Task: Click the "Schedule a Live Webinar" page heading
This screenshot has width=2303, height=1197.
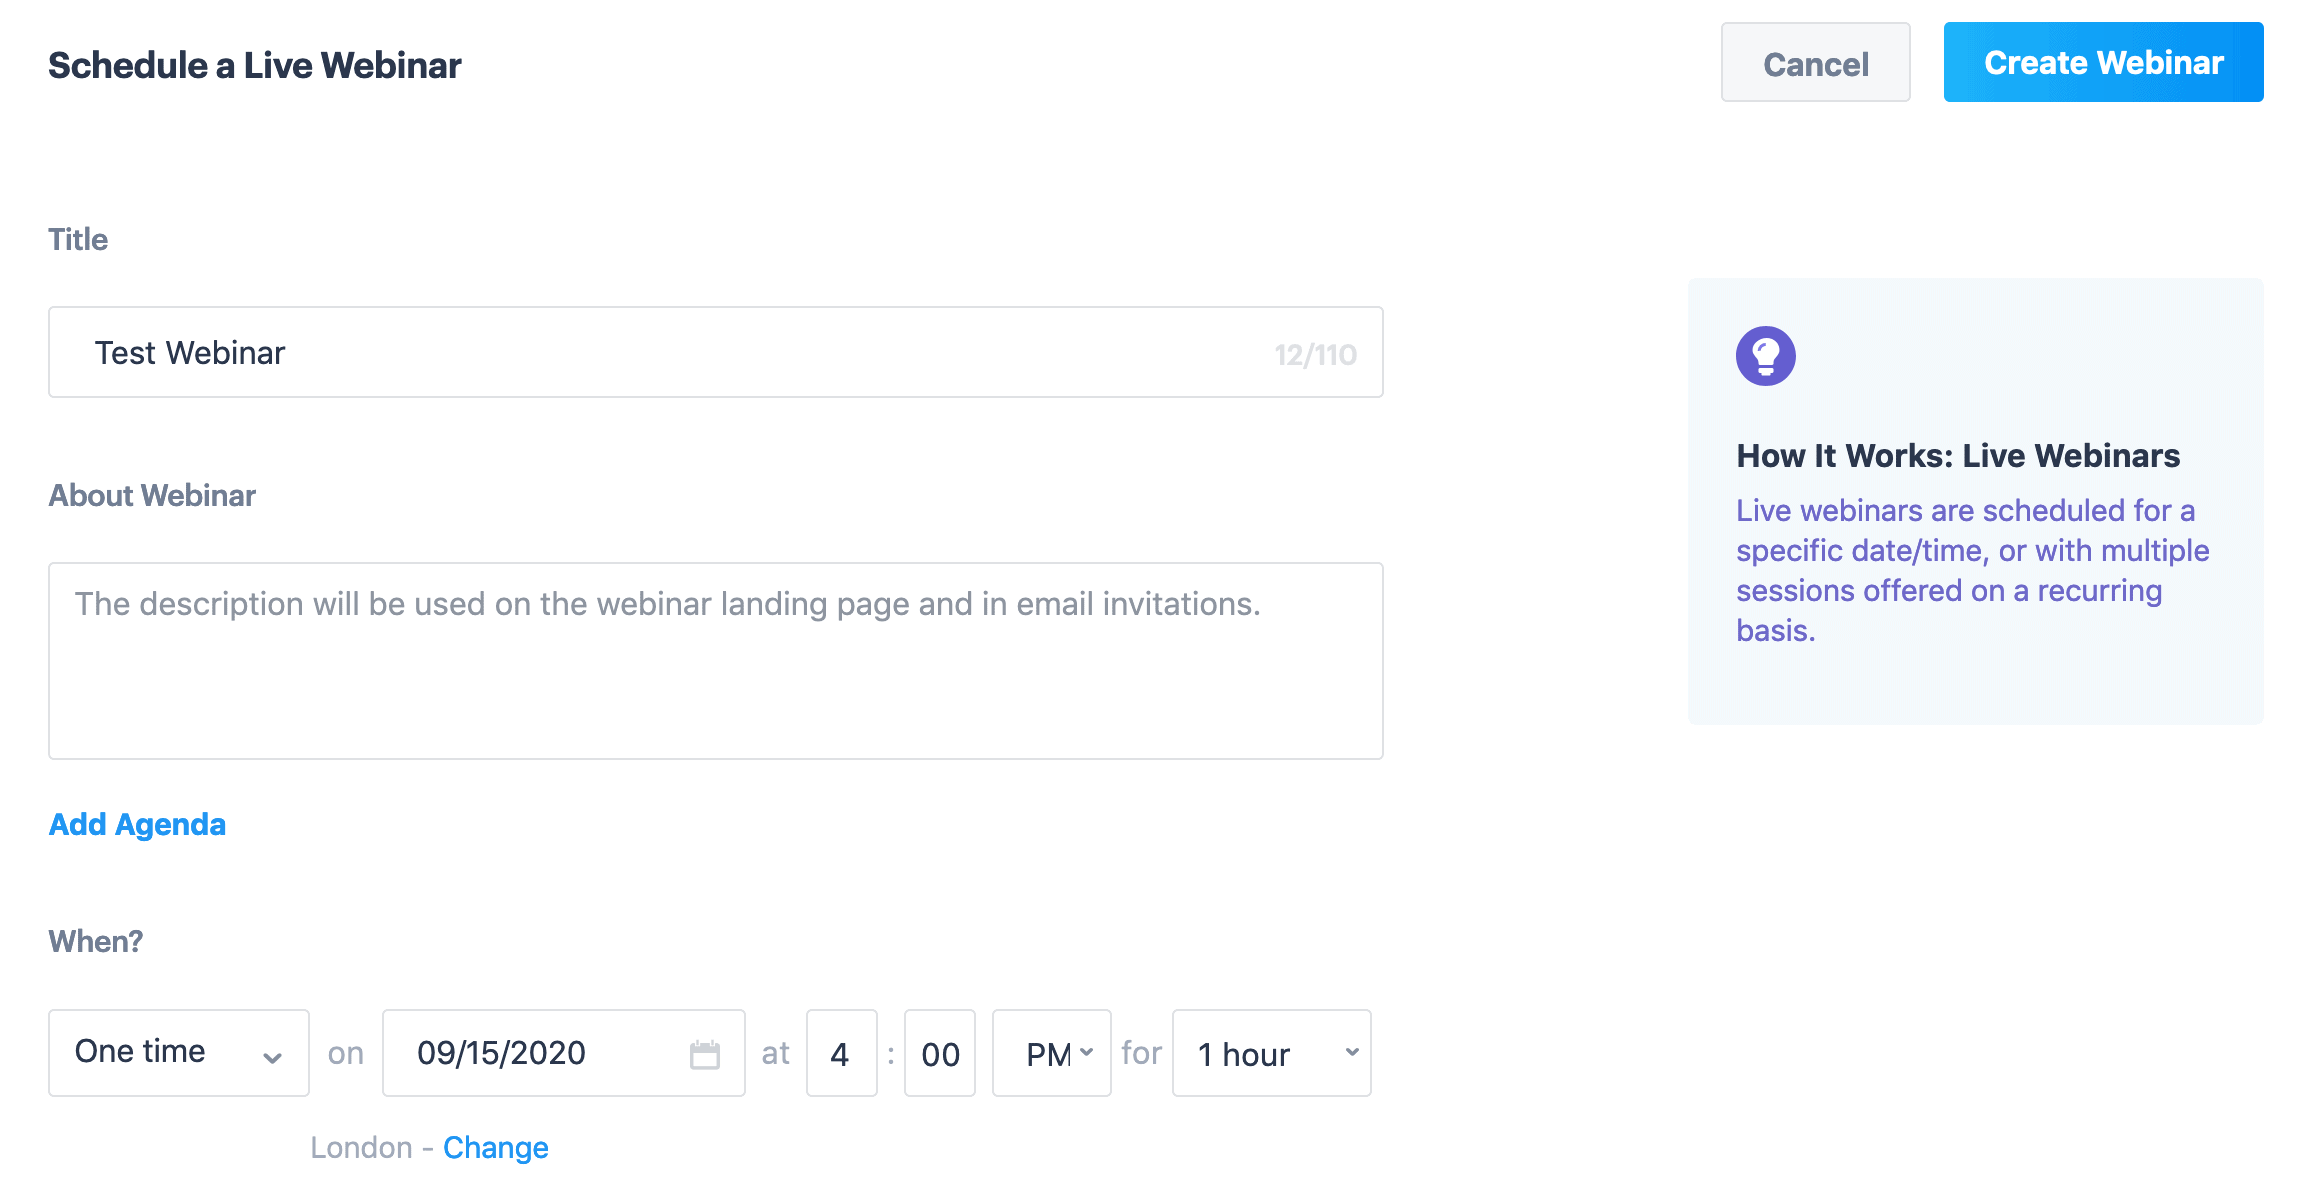Action: (254, 65)
